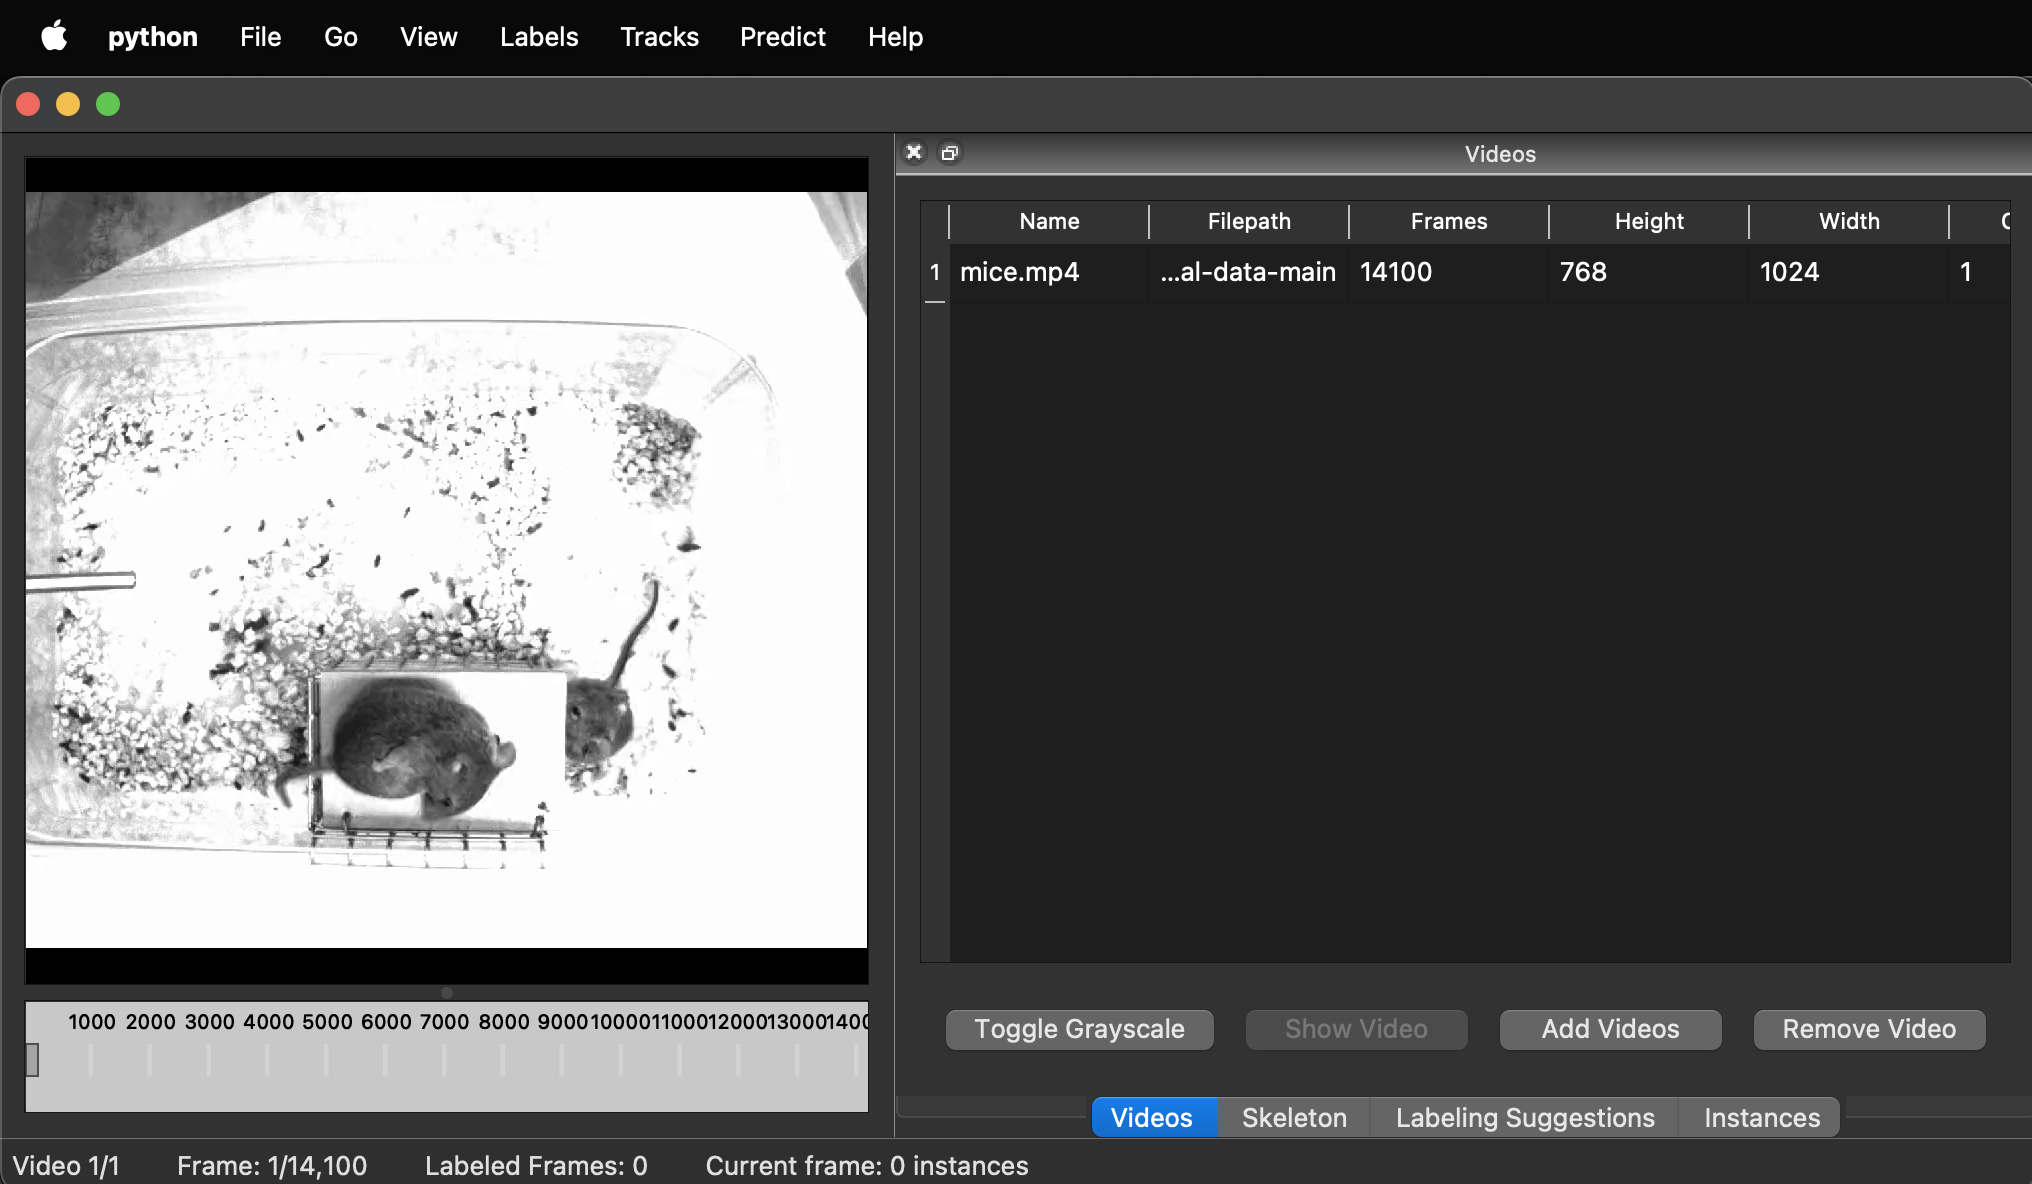Open the File menu
2032x1184 pixels.
260,37
